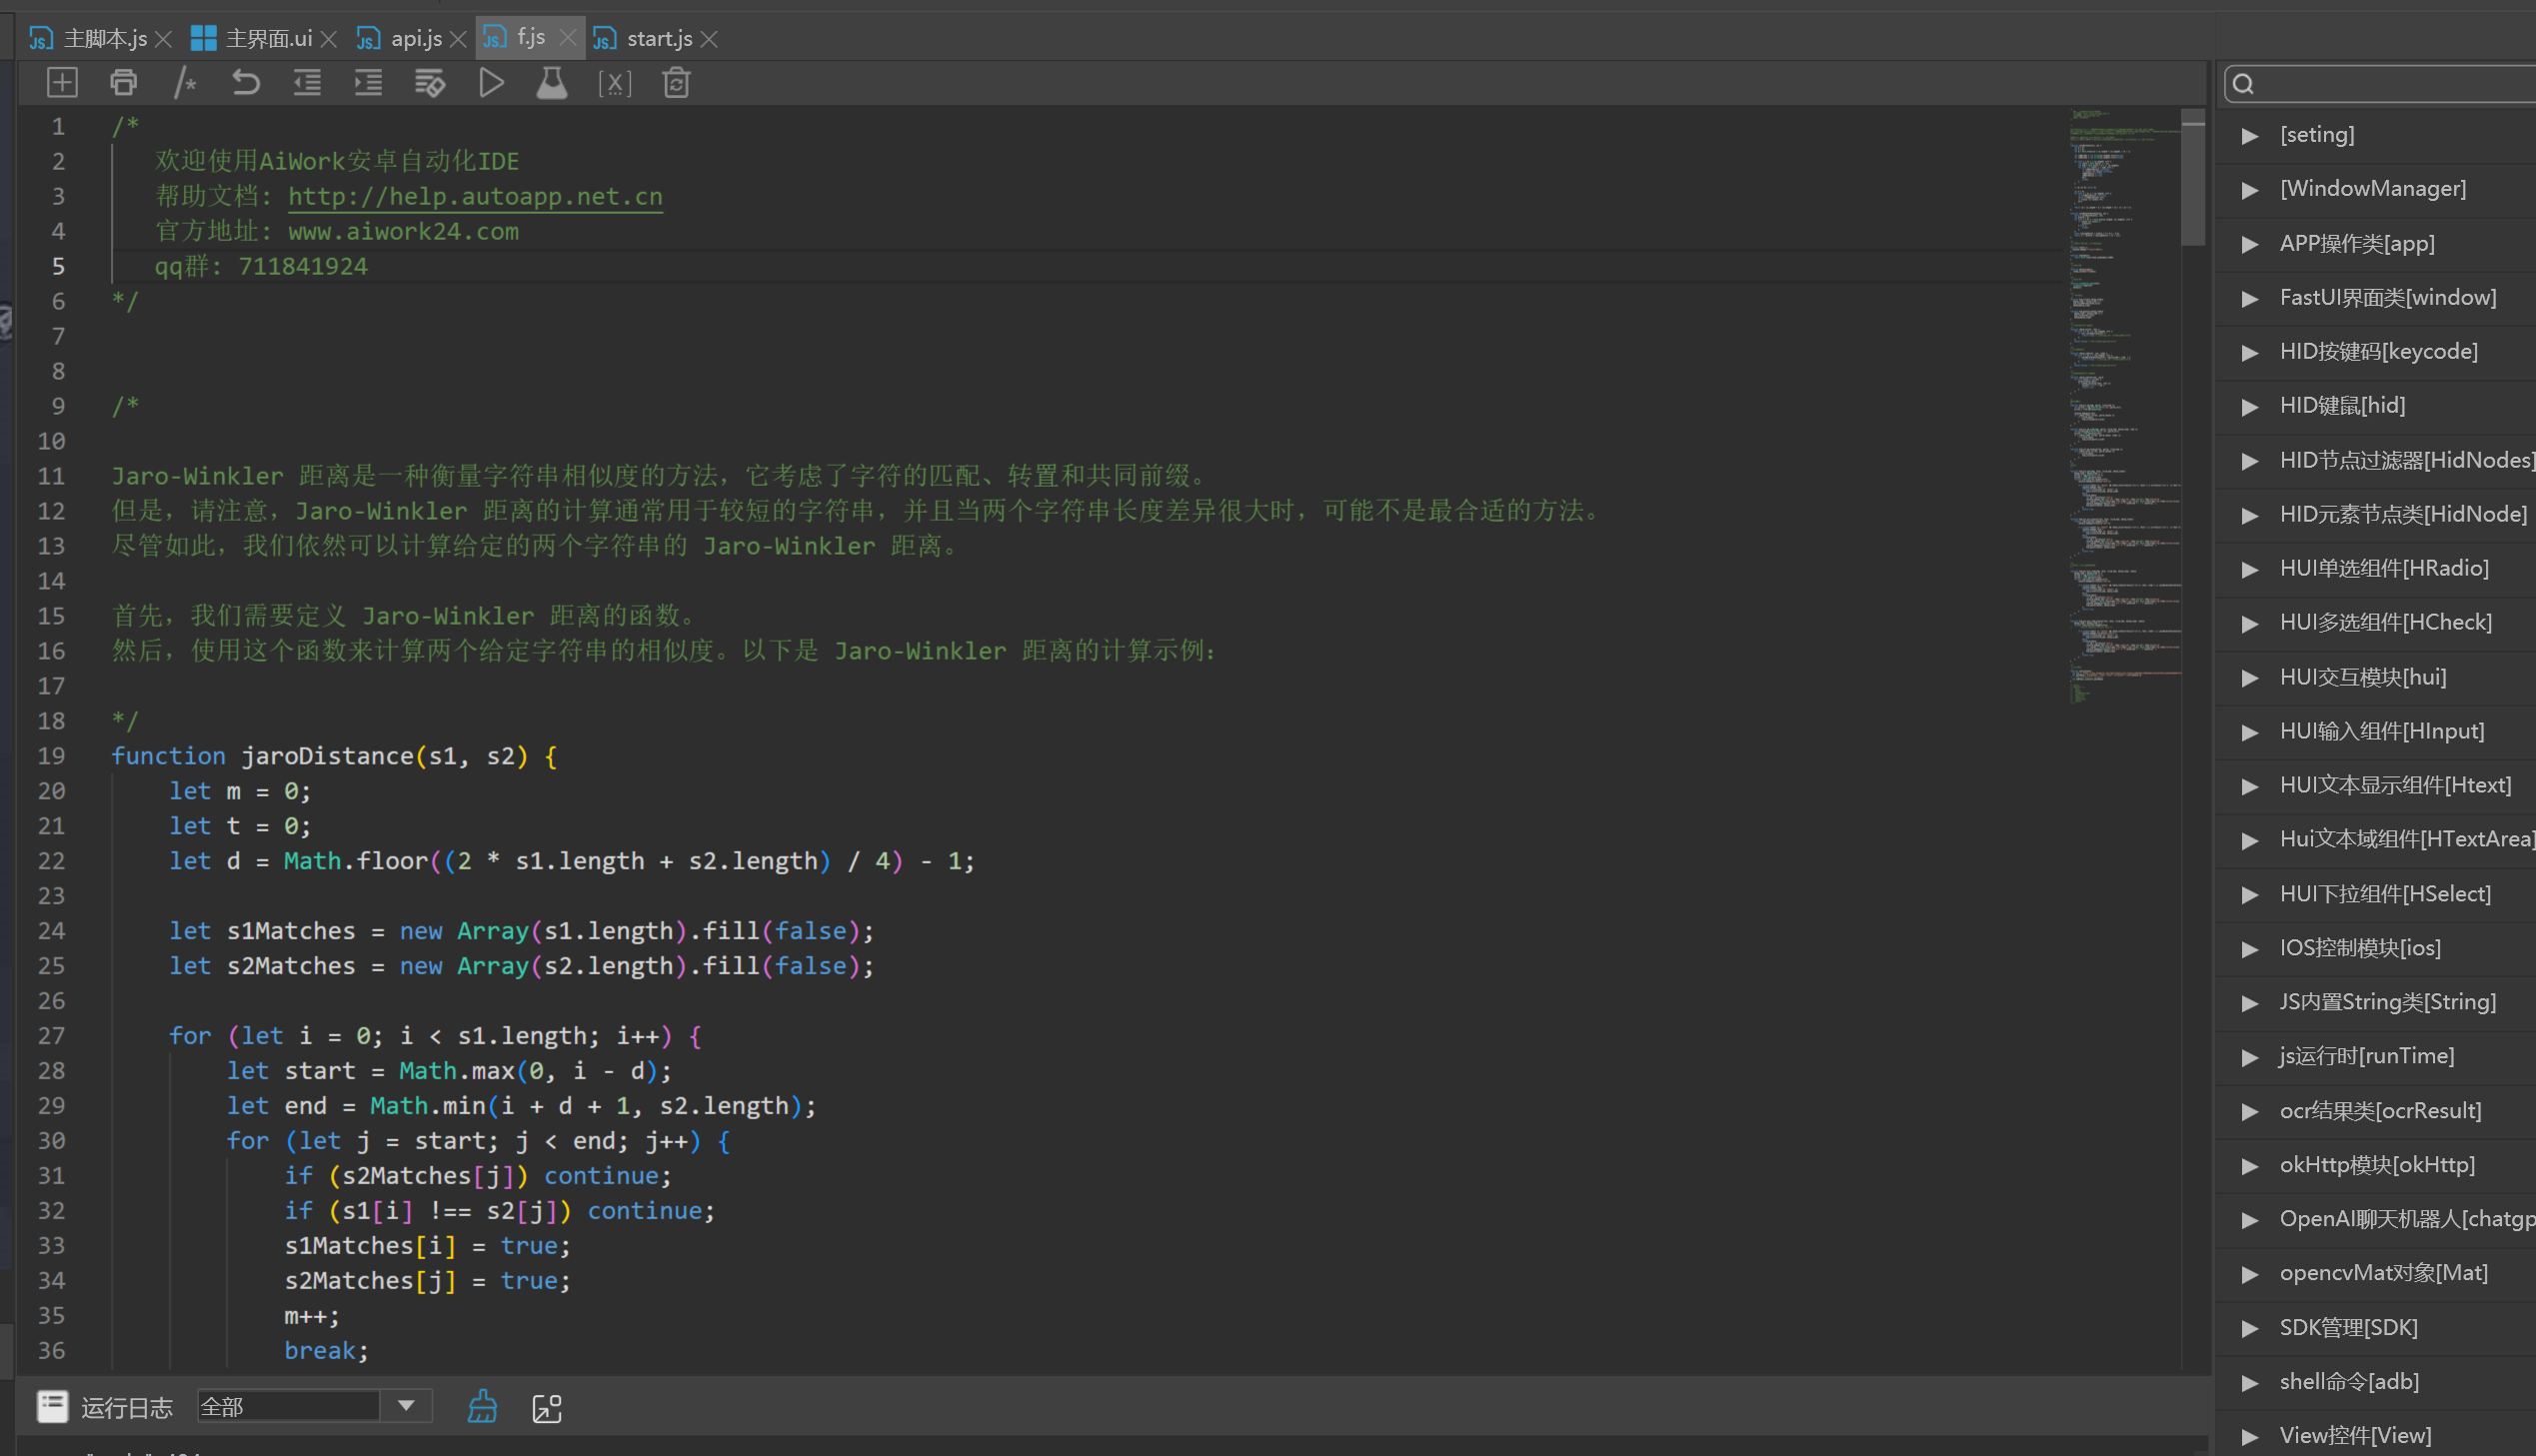
Task: Expand IOS控制模块[ios] node
Action: click(2250, 949)
